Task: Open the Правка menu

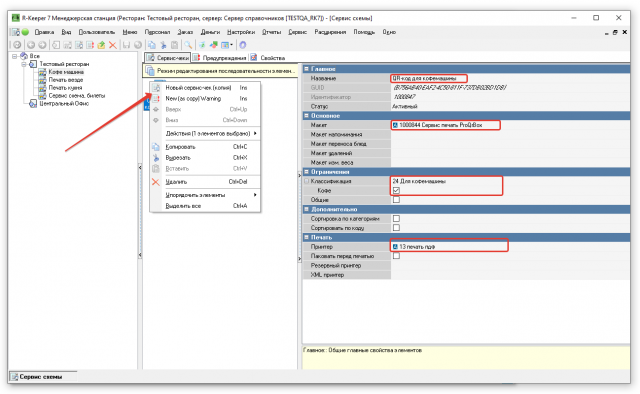Action: pos(44,32)
